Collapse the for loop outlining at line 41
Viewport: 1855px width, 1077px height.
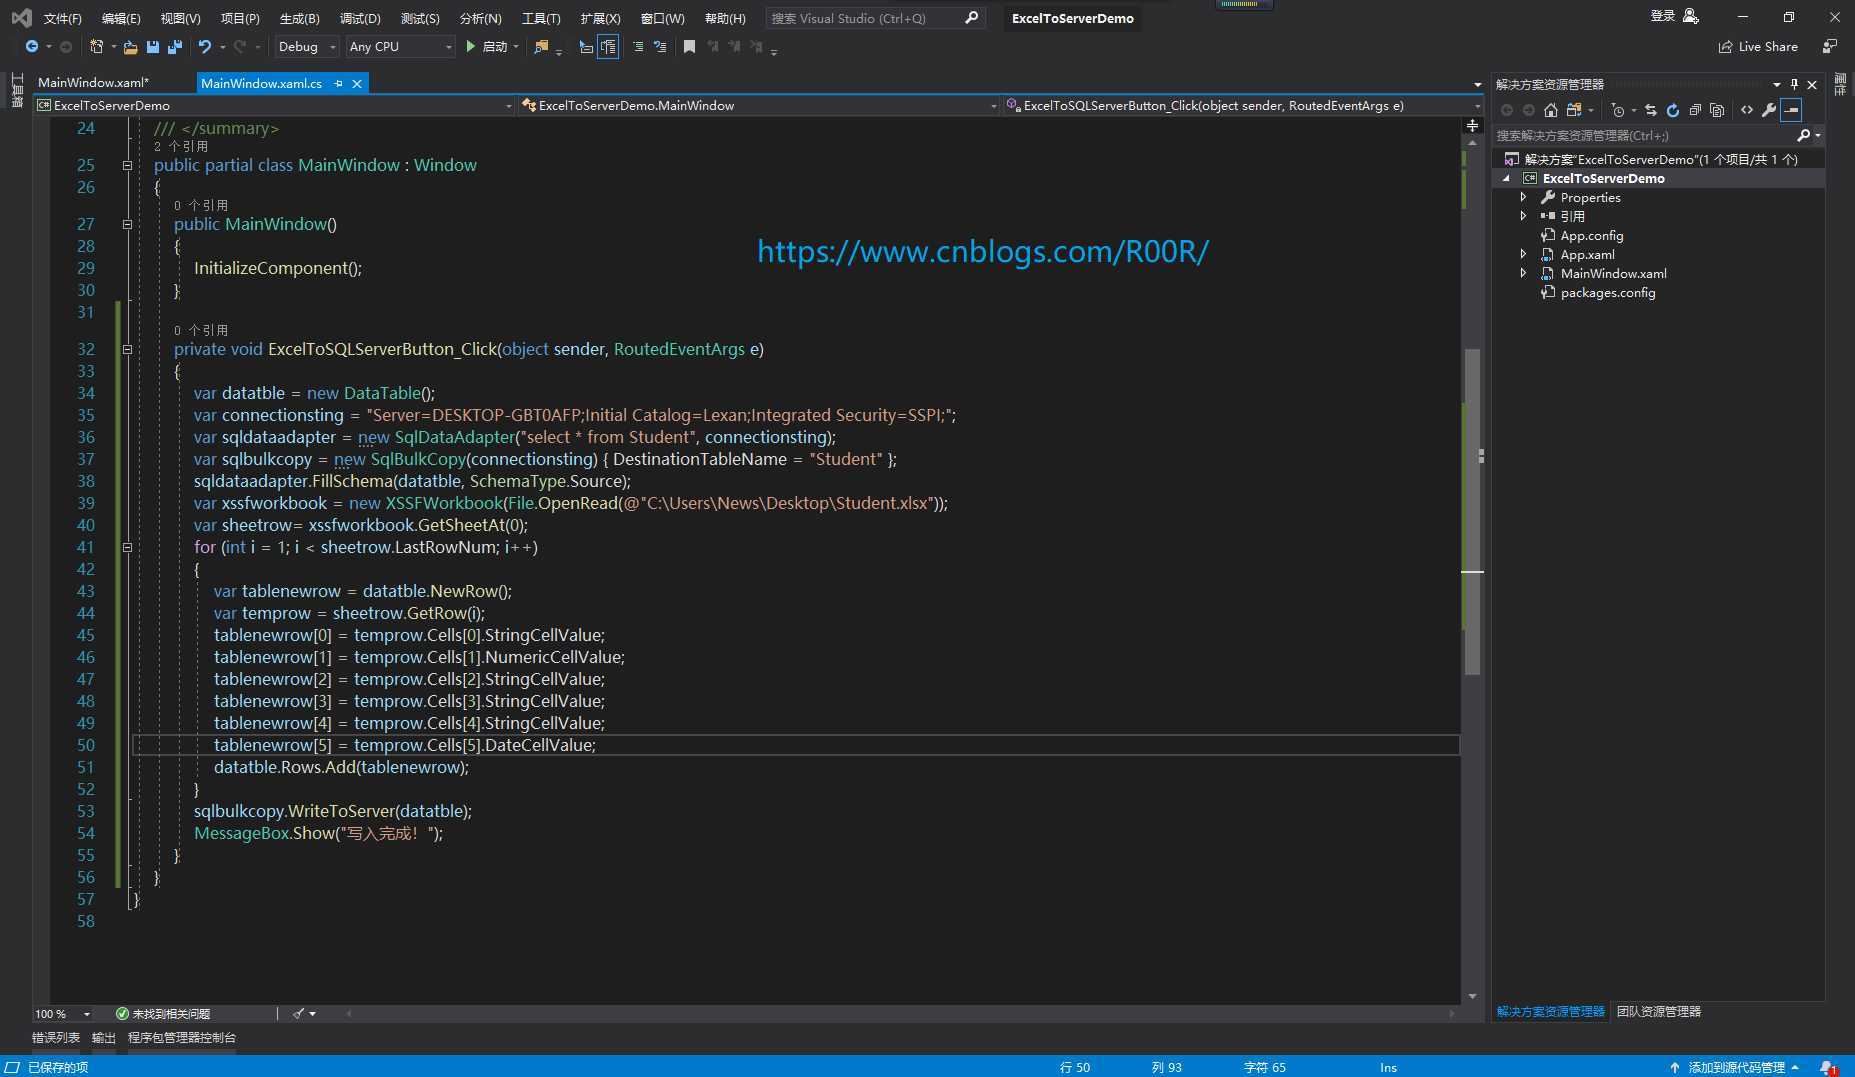[127, 548]
